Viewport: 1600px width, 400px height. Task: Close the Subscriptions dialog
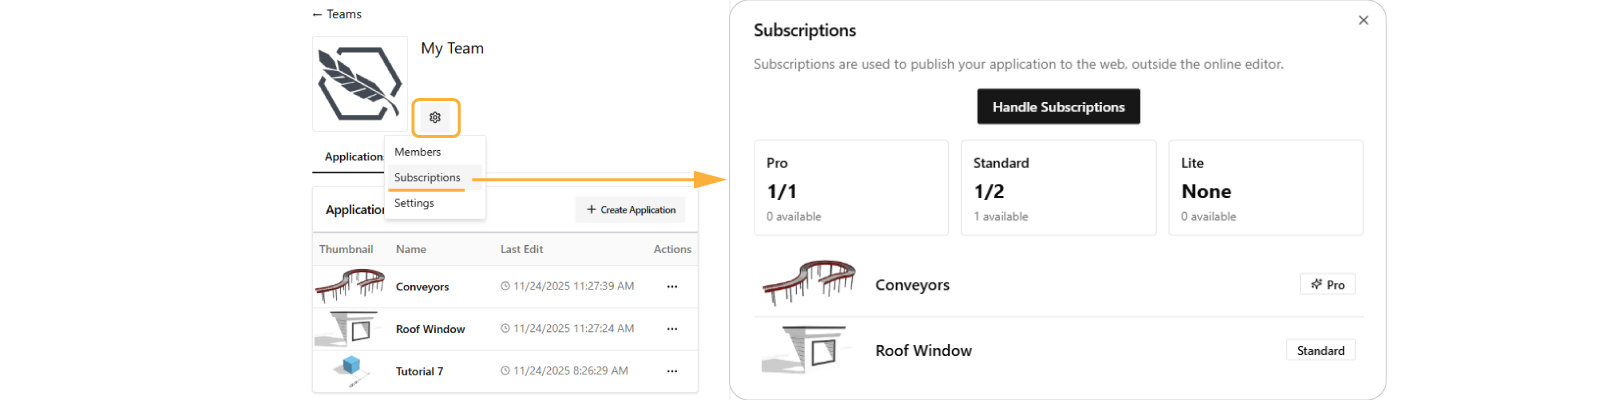tap(1363, 20)
